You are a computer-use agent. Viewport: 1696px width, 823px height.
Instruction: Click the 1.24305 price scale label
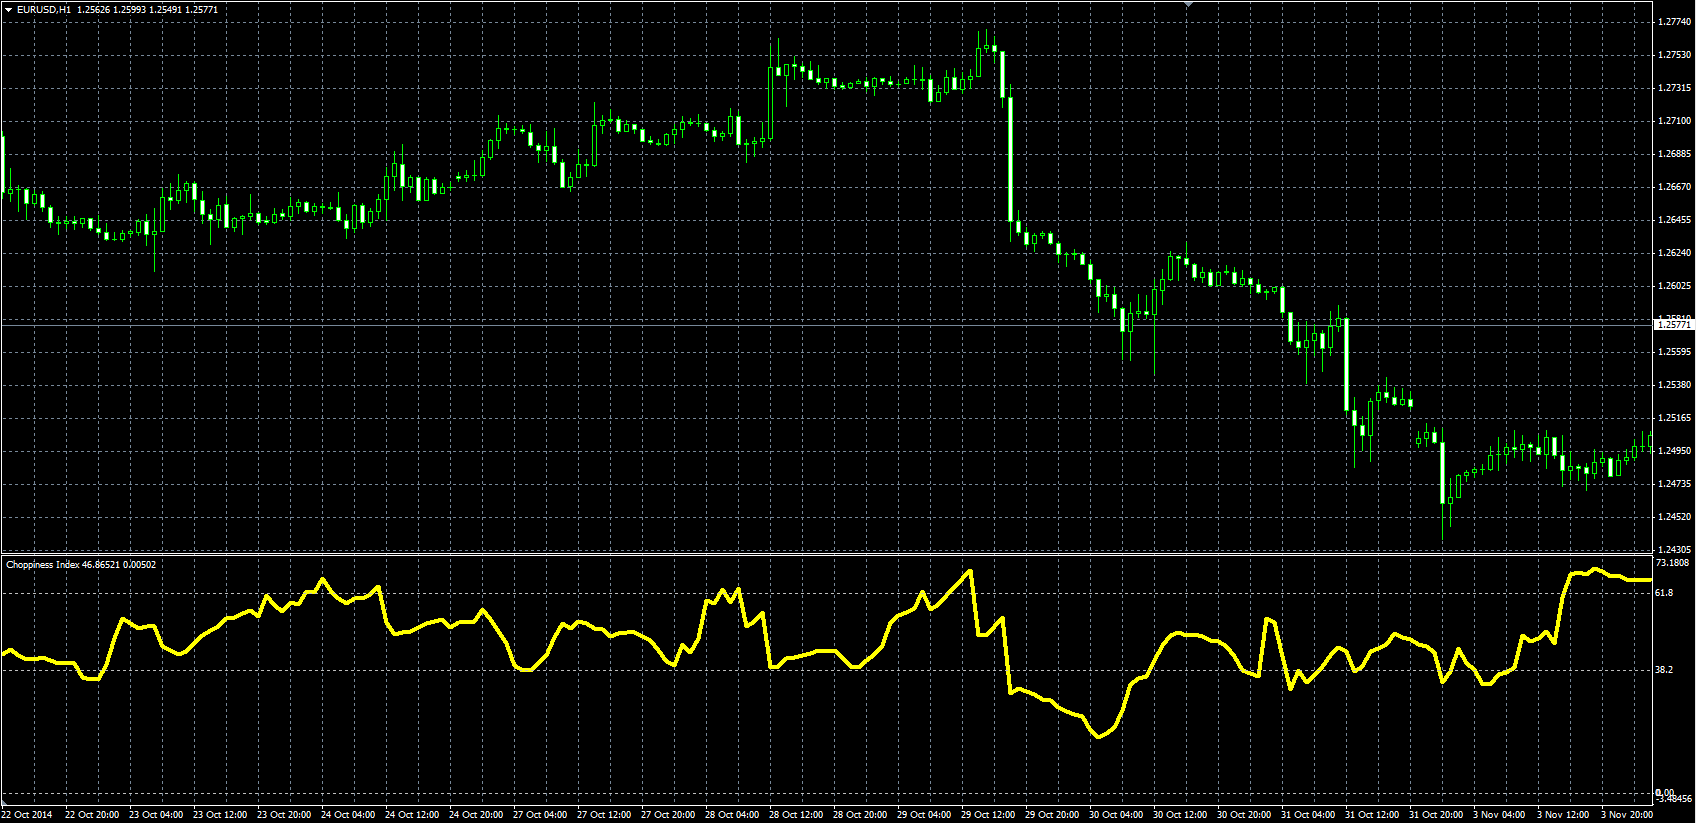click(x=1674, y=550)
